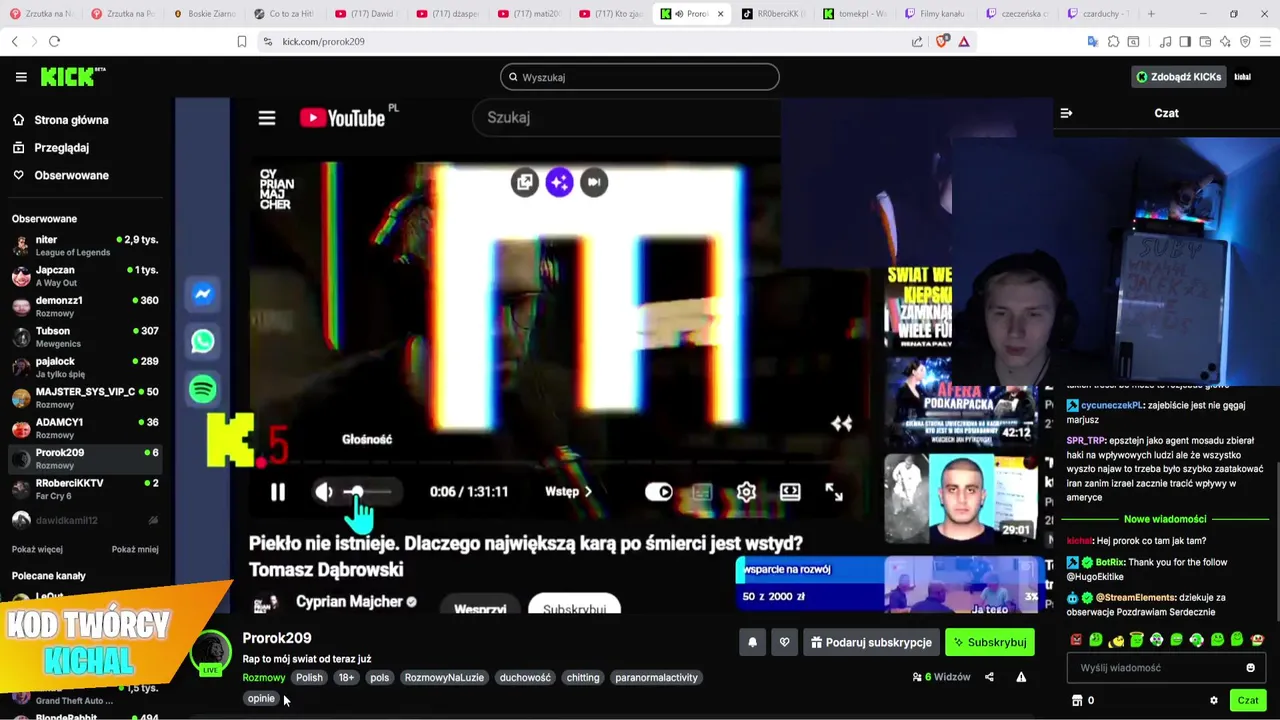This screenshot has height=720, width=1280.
Task: Open chat settings gear icon
Action: pyautogui.click(x=1214, y=701)
